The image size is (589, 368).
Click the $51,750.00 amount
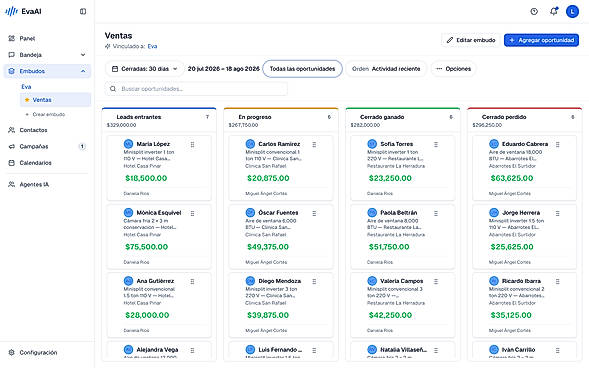click(x=389, y=247)
